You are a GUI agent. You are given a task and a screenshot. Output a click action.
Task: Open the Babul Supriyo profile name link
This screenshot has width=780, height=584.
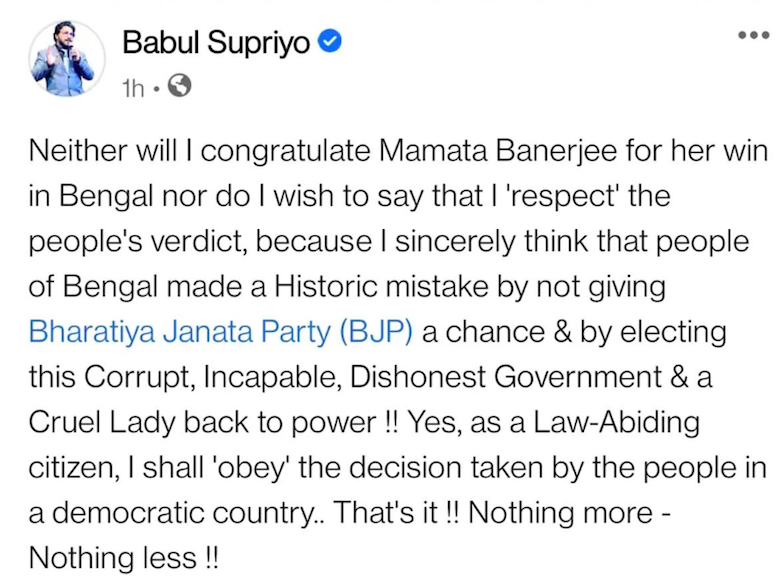pyautogui.click(x=215, y=42)
